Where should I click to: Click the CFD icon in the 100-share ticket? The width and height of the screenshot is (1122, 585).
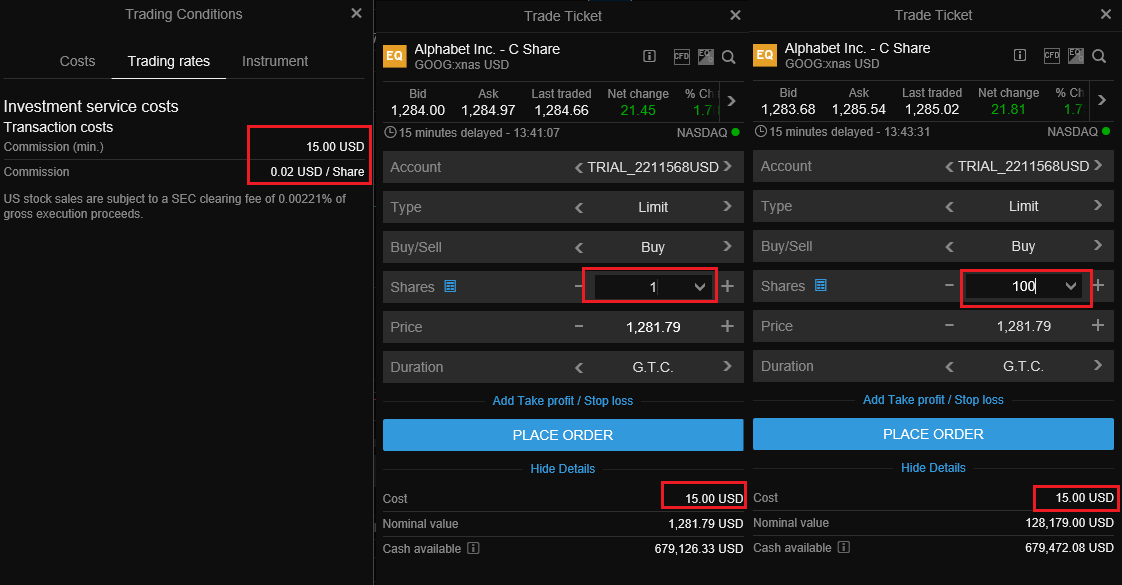pyautogui.click(x=1052, y=56)
